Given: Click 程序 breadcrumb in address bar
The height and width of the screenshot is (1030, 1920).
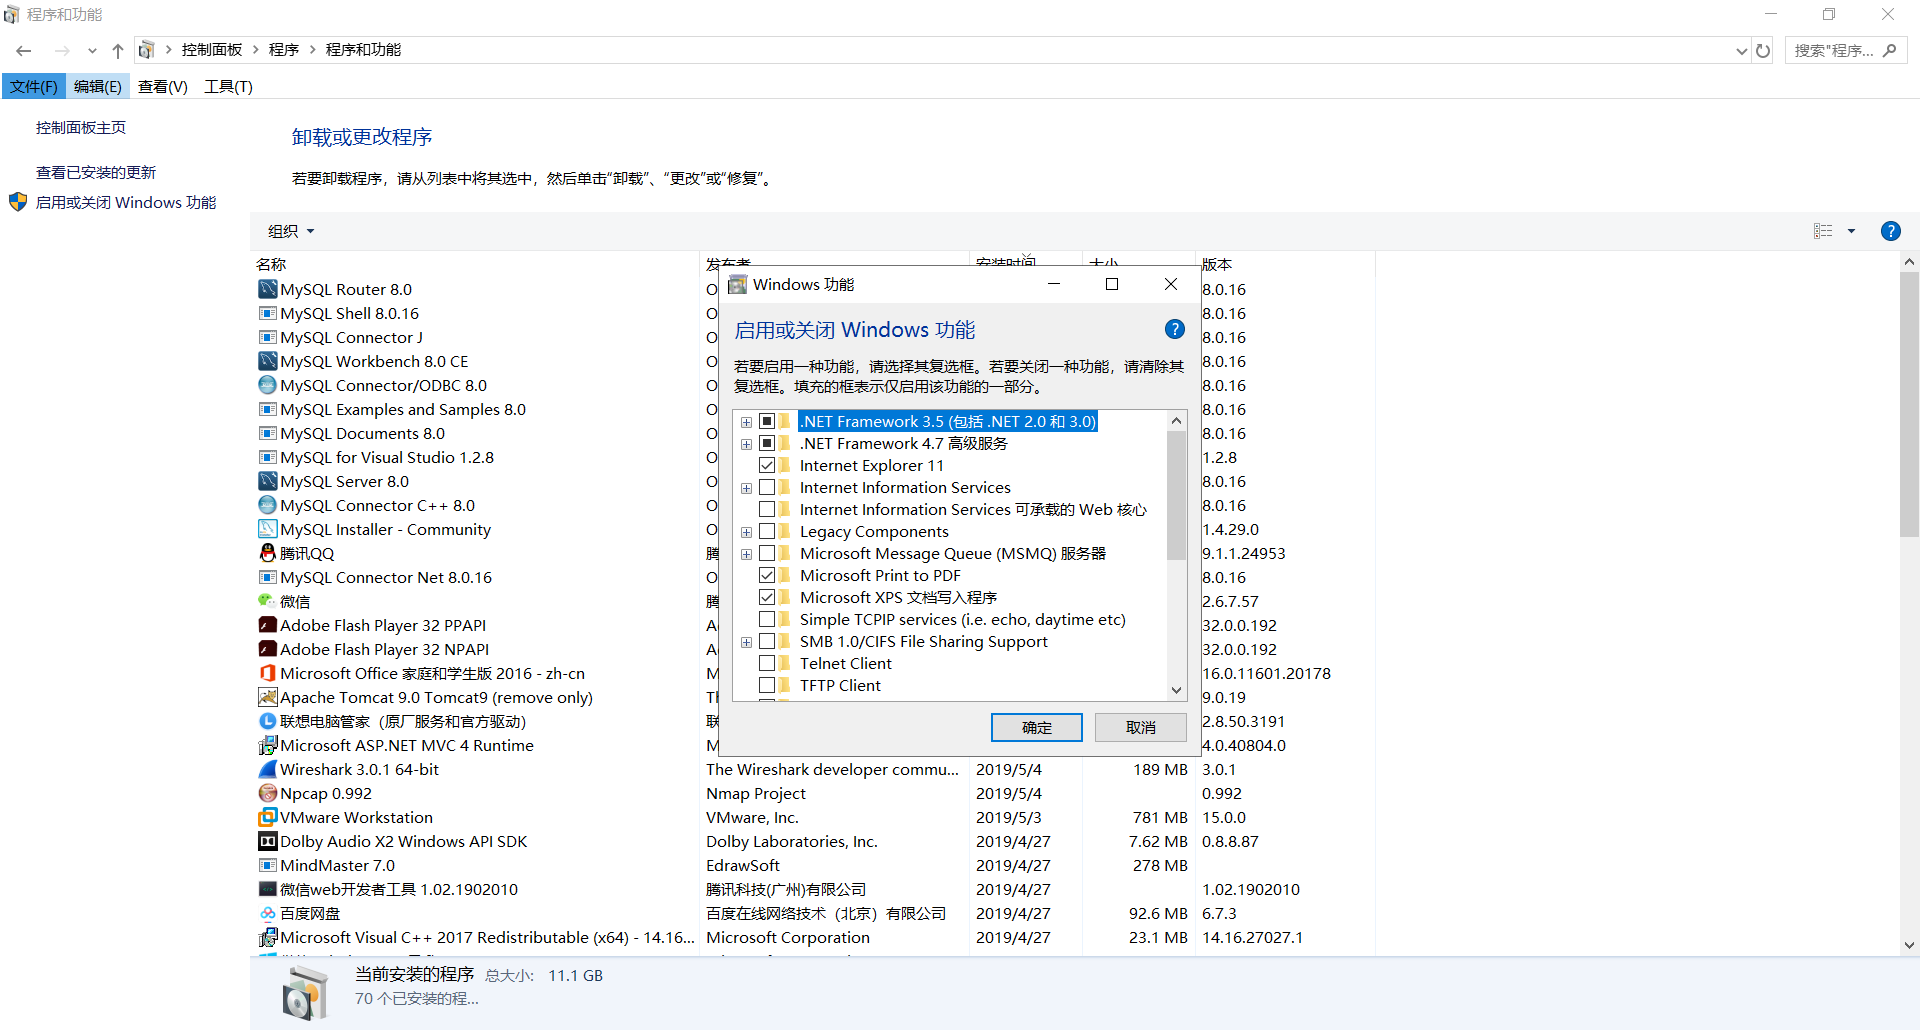Looking at the screenshot, I should click(x=284, y=50).
